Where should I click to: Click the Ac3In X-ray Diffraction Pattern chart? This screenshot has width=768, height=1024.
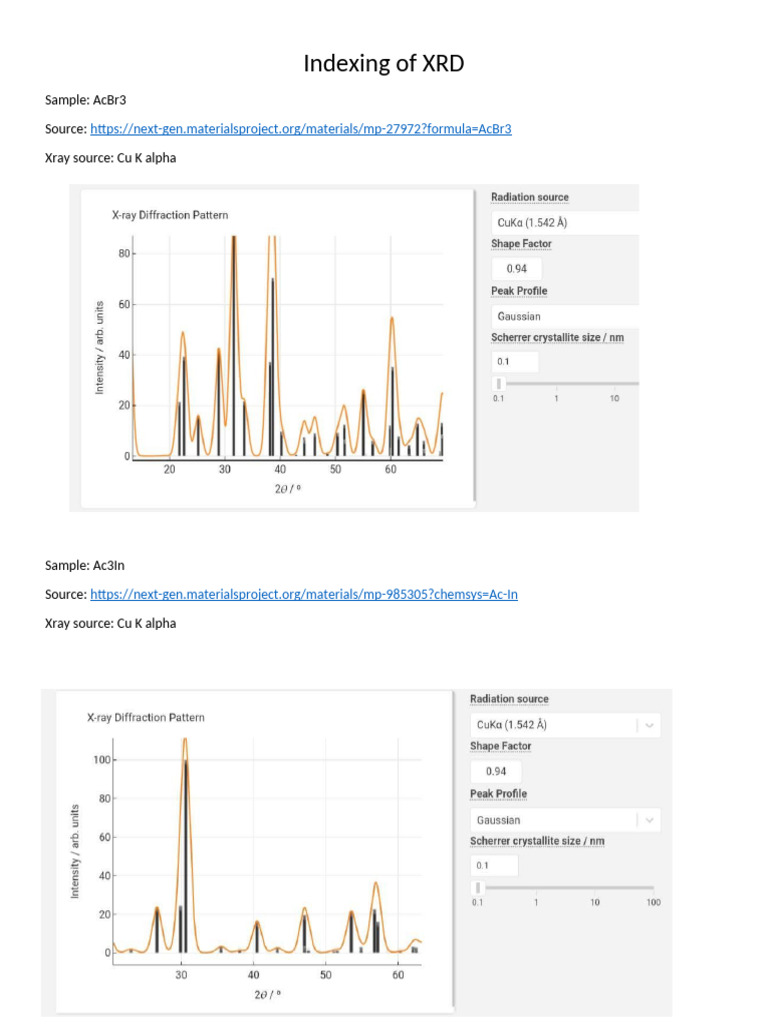click(x=255, y=850)
